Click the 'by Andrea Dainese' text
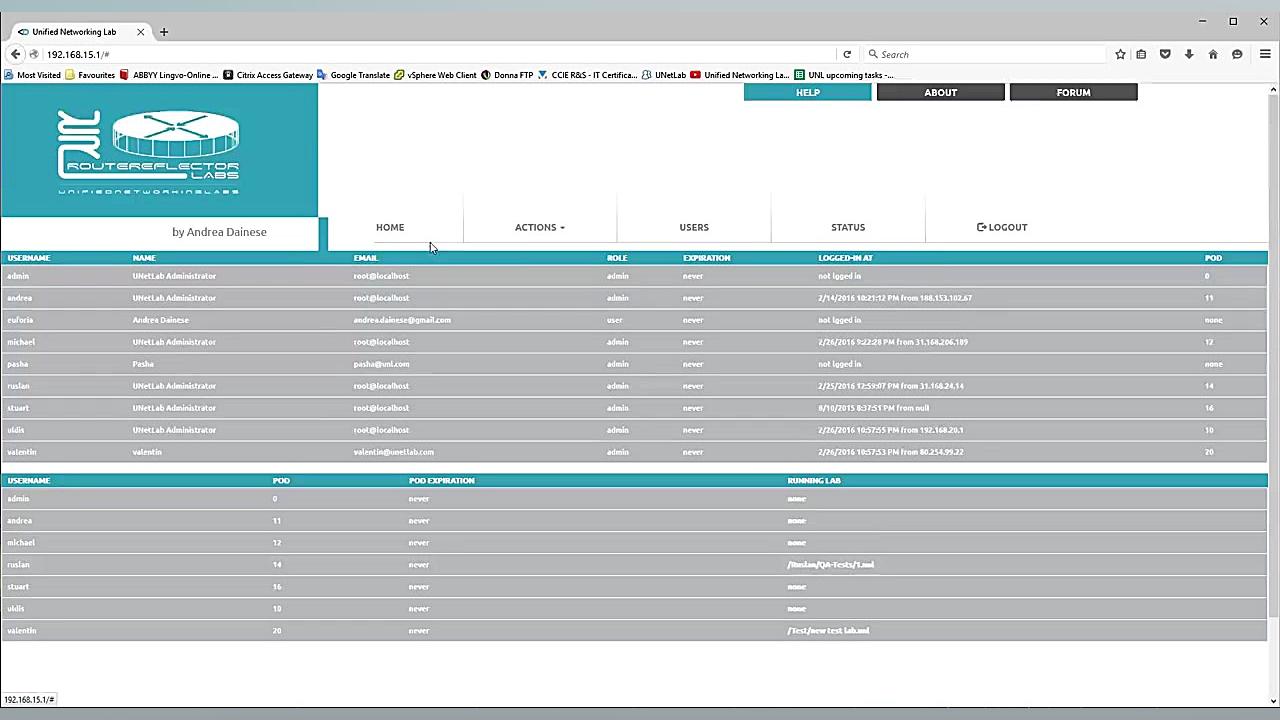This screenshot has width=1280, height=720. (x=219, y=232)
